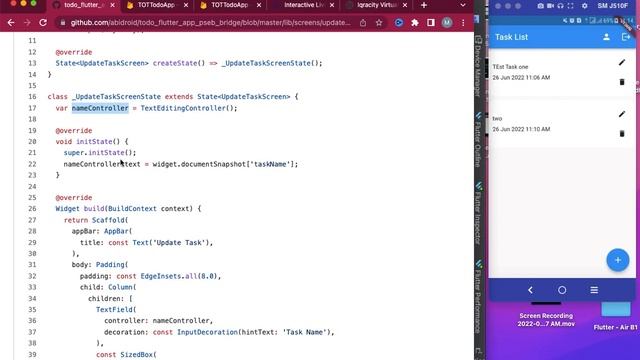Viewport: 640px width, 360px height.
Task: Edit the 'TEst Task one' item
Action: (x=622, y=62)
